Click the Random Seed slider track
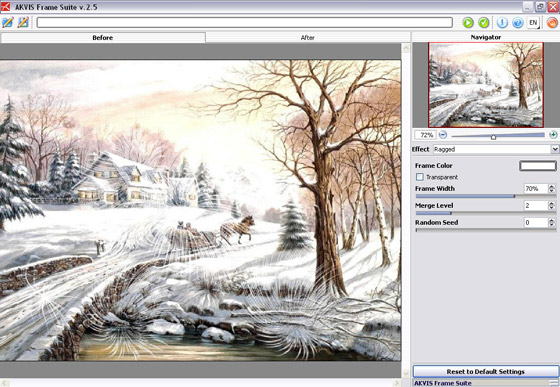This screenshot has width=560, height=387. [x=486, y=230]
